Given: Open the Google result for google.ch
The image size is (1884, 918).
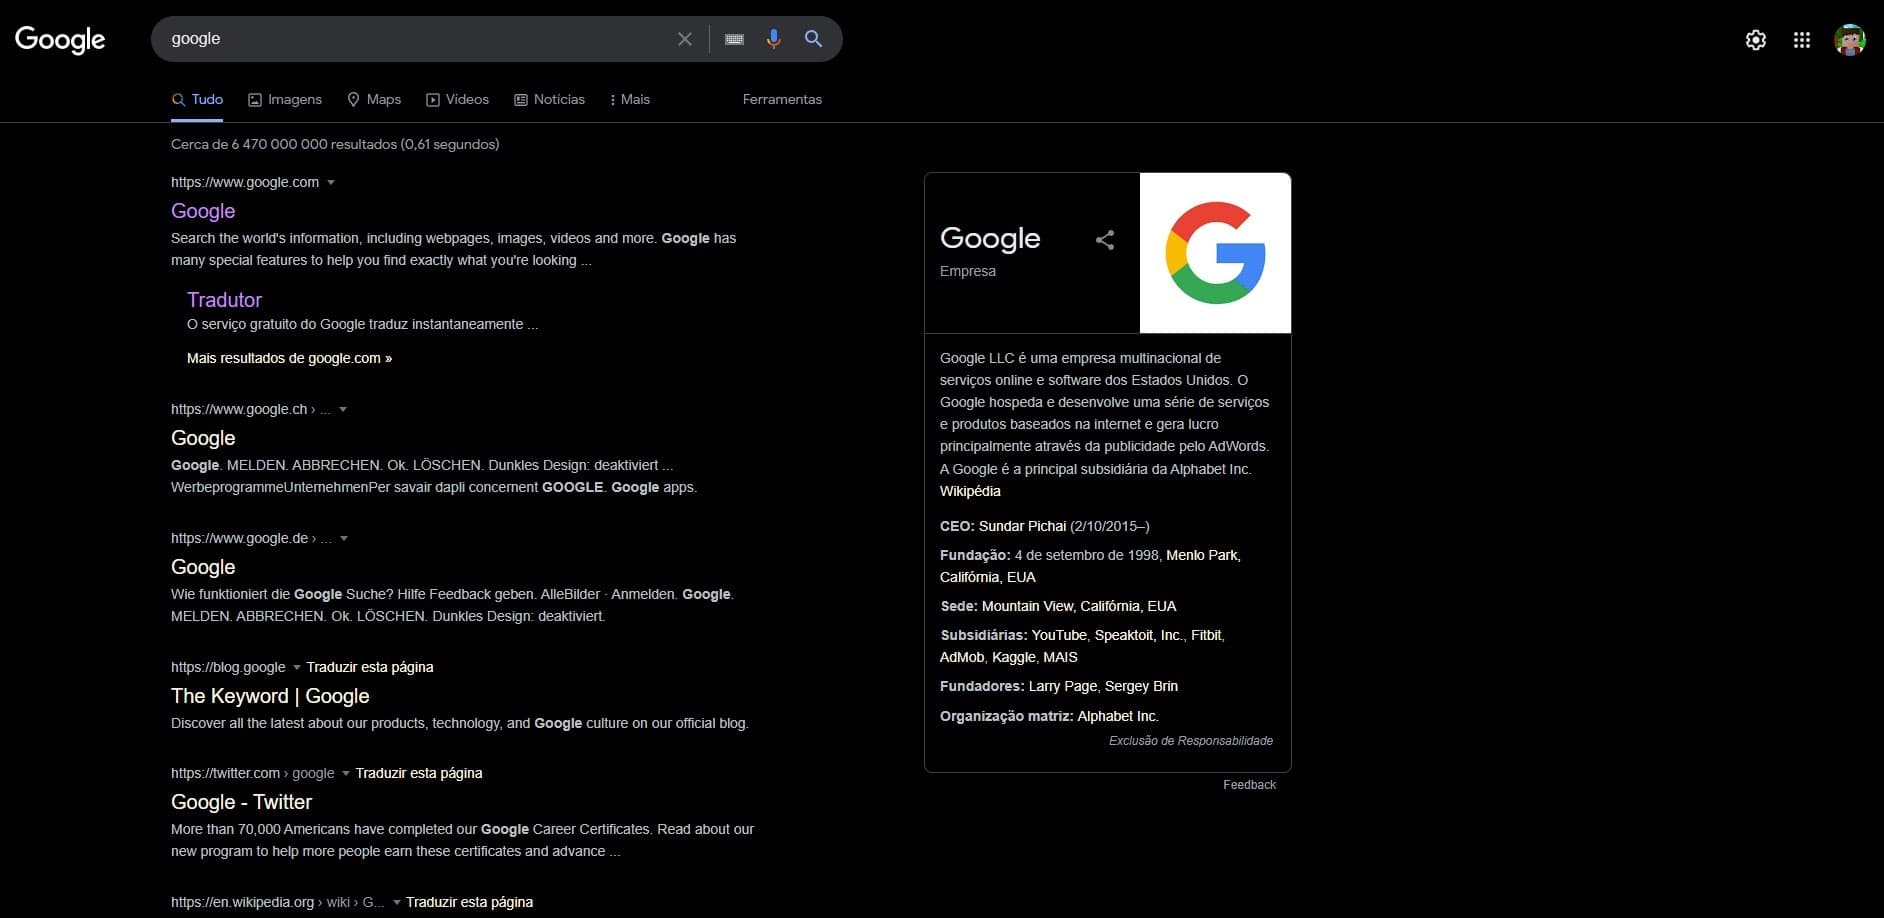Looking at the screenshot, I should pos(203,438).
